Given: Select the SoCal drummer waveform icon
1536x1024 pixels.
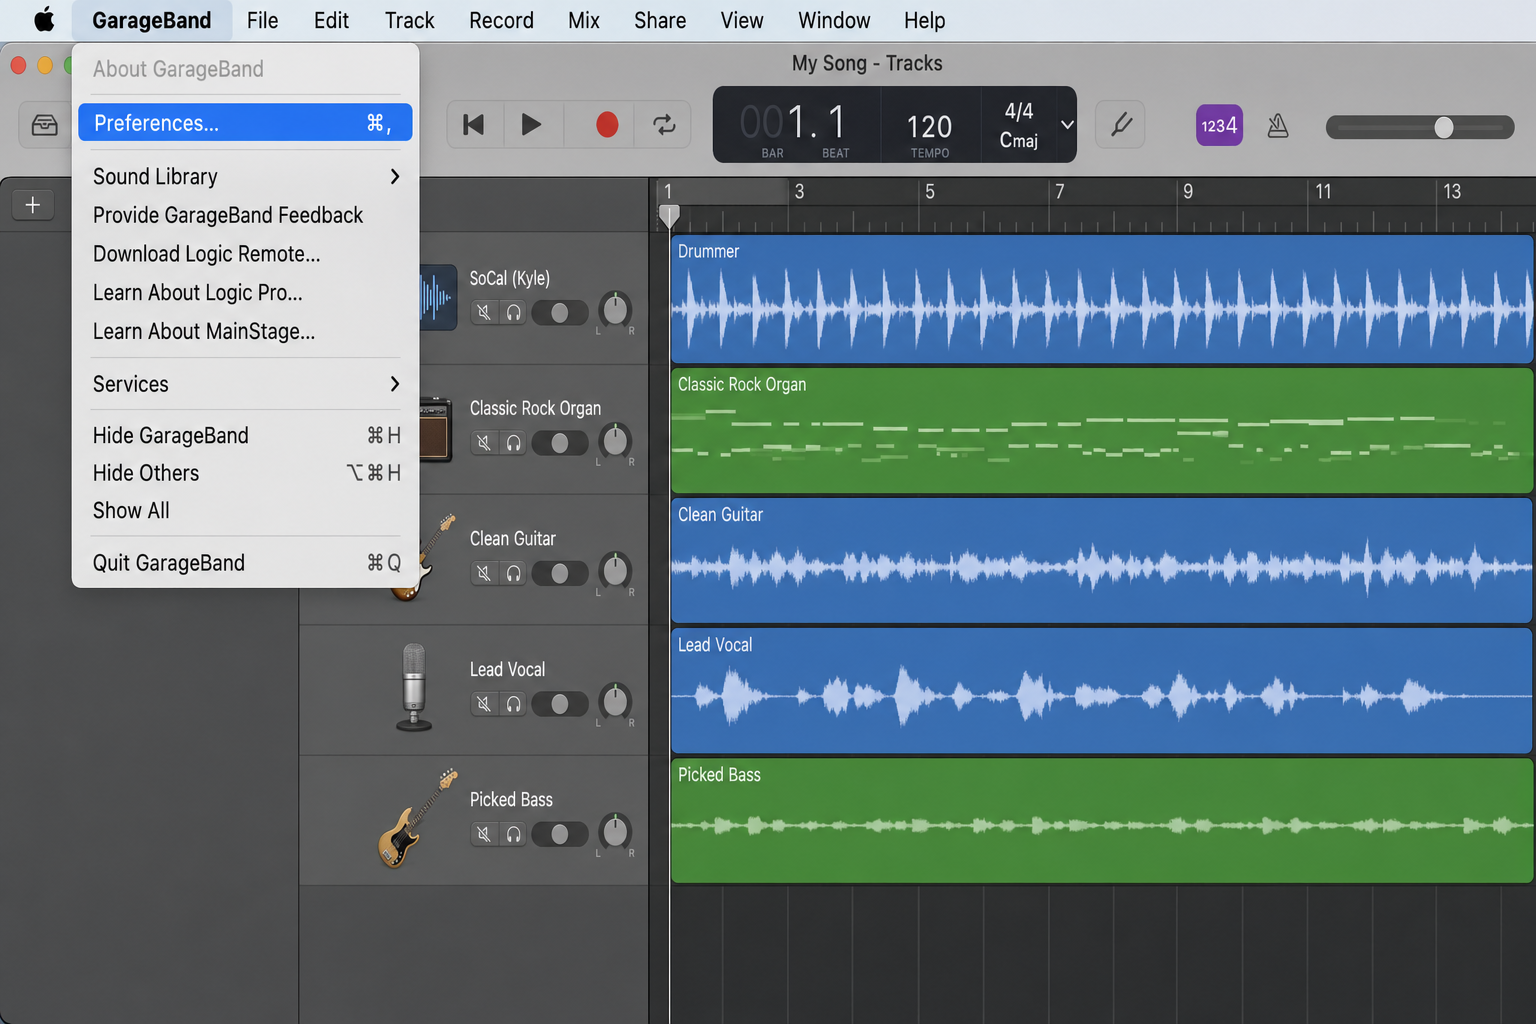Looking at the screenshot, I should coord(438,297).
